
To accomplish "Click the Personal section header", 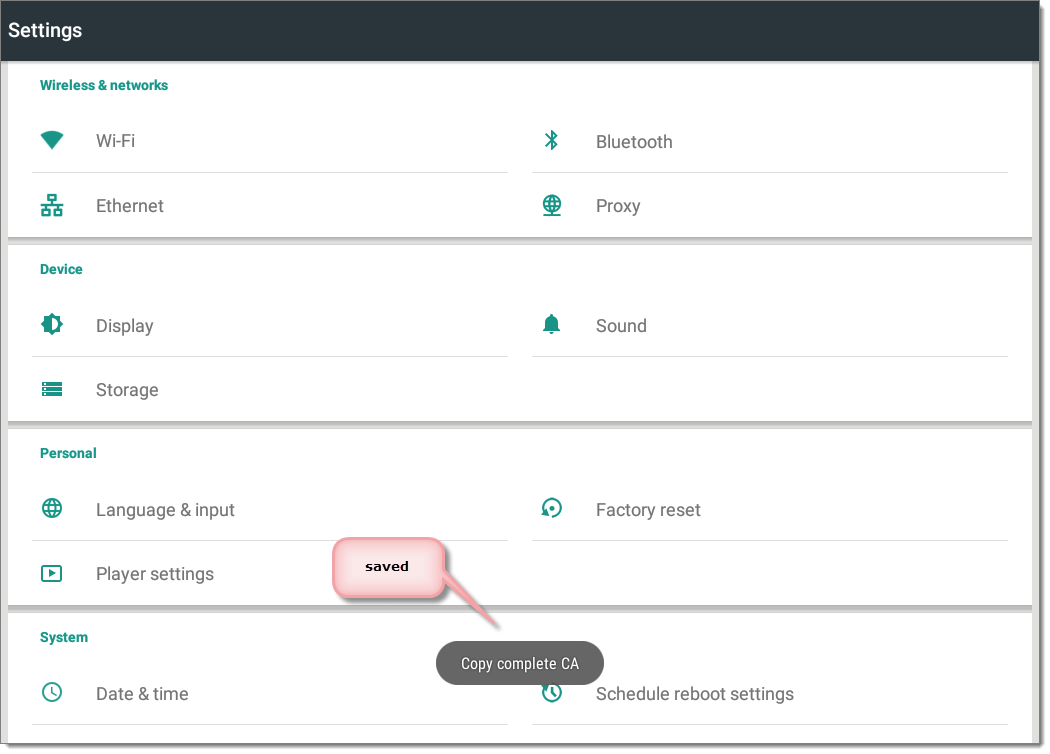I will click(68, 453).
